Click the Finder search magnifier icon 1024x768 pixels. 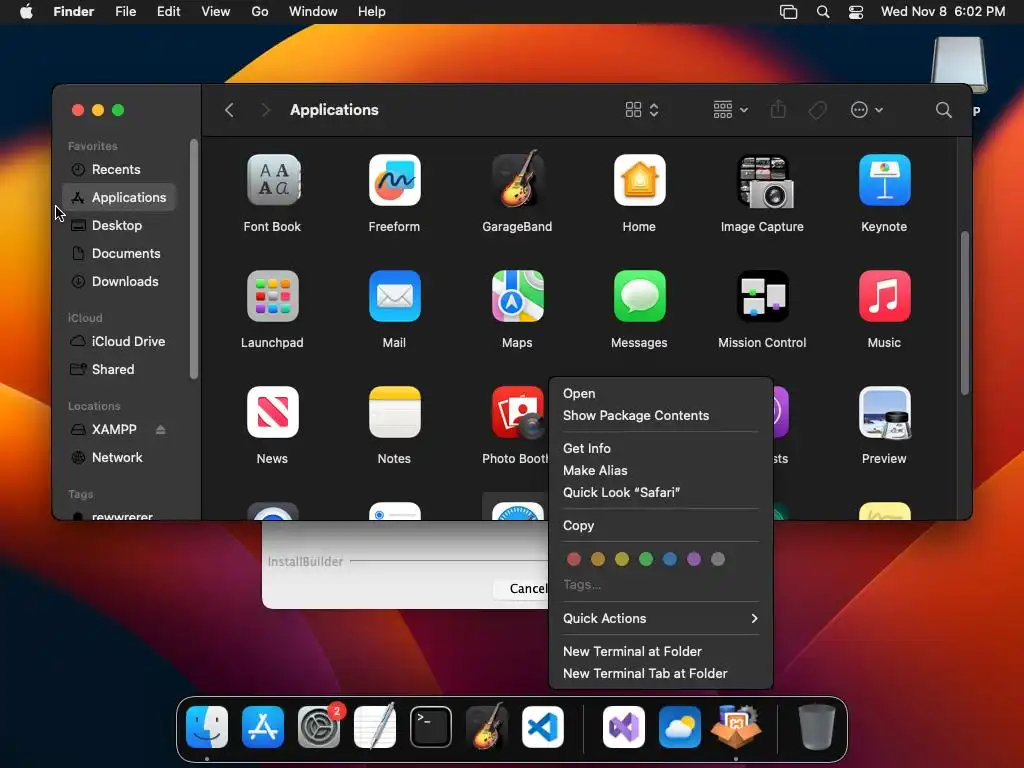click(x=943, y=110)
